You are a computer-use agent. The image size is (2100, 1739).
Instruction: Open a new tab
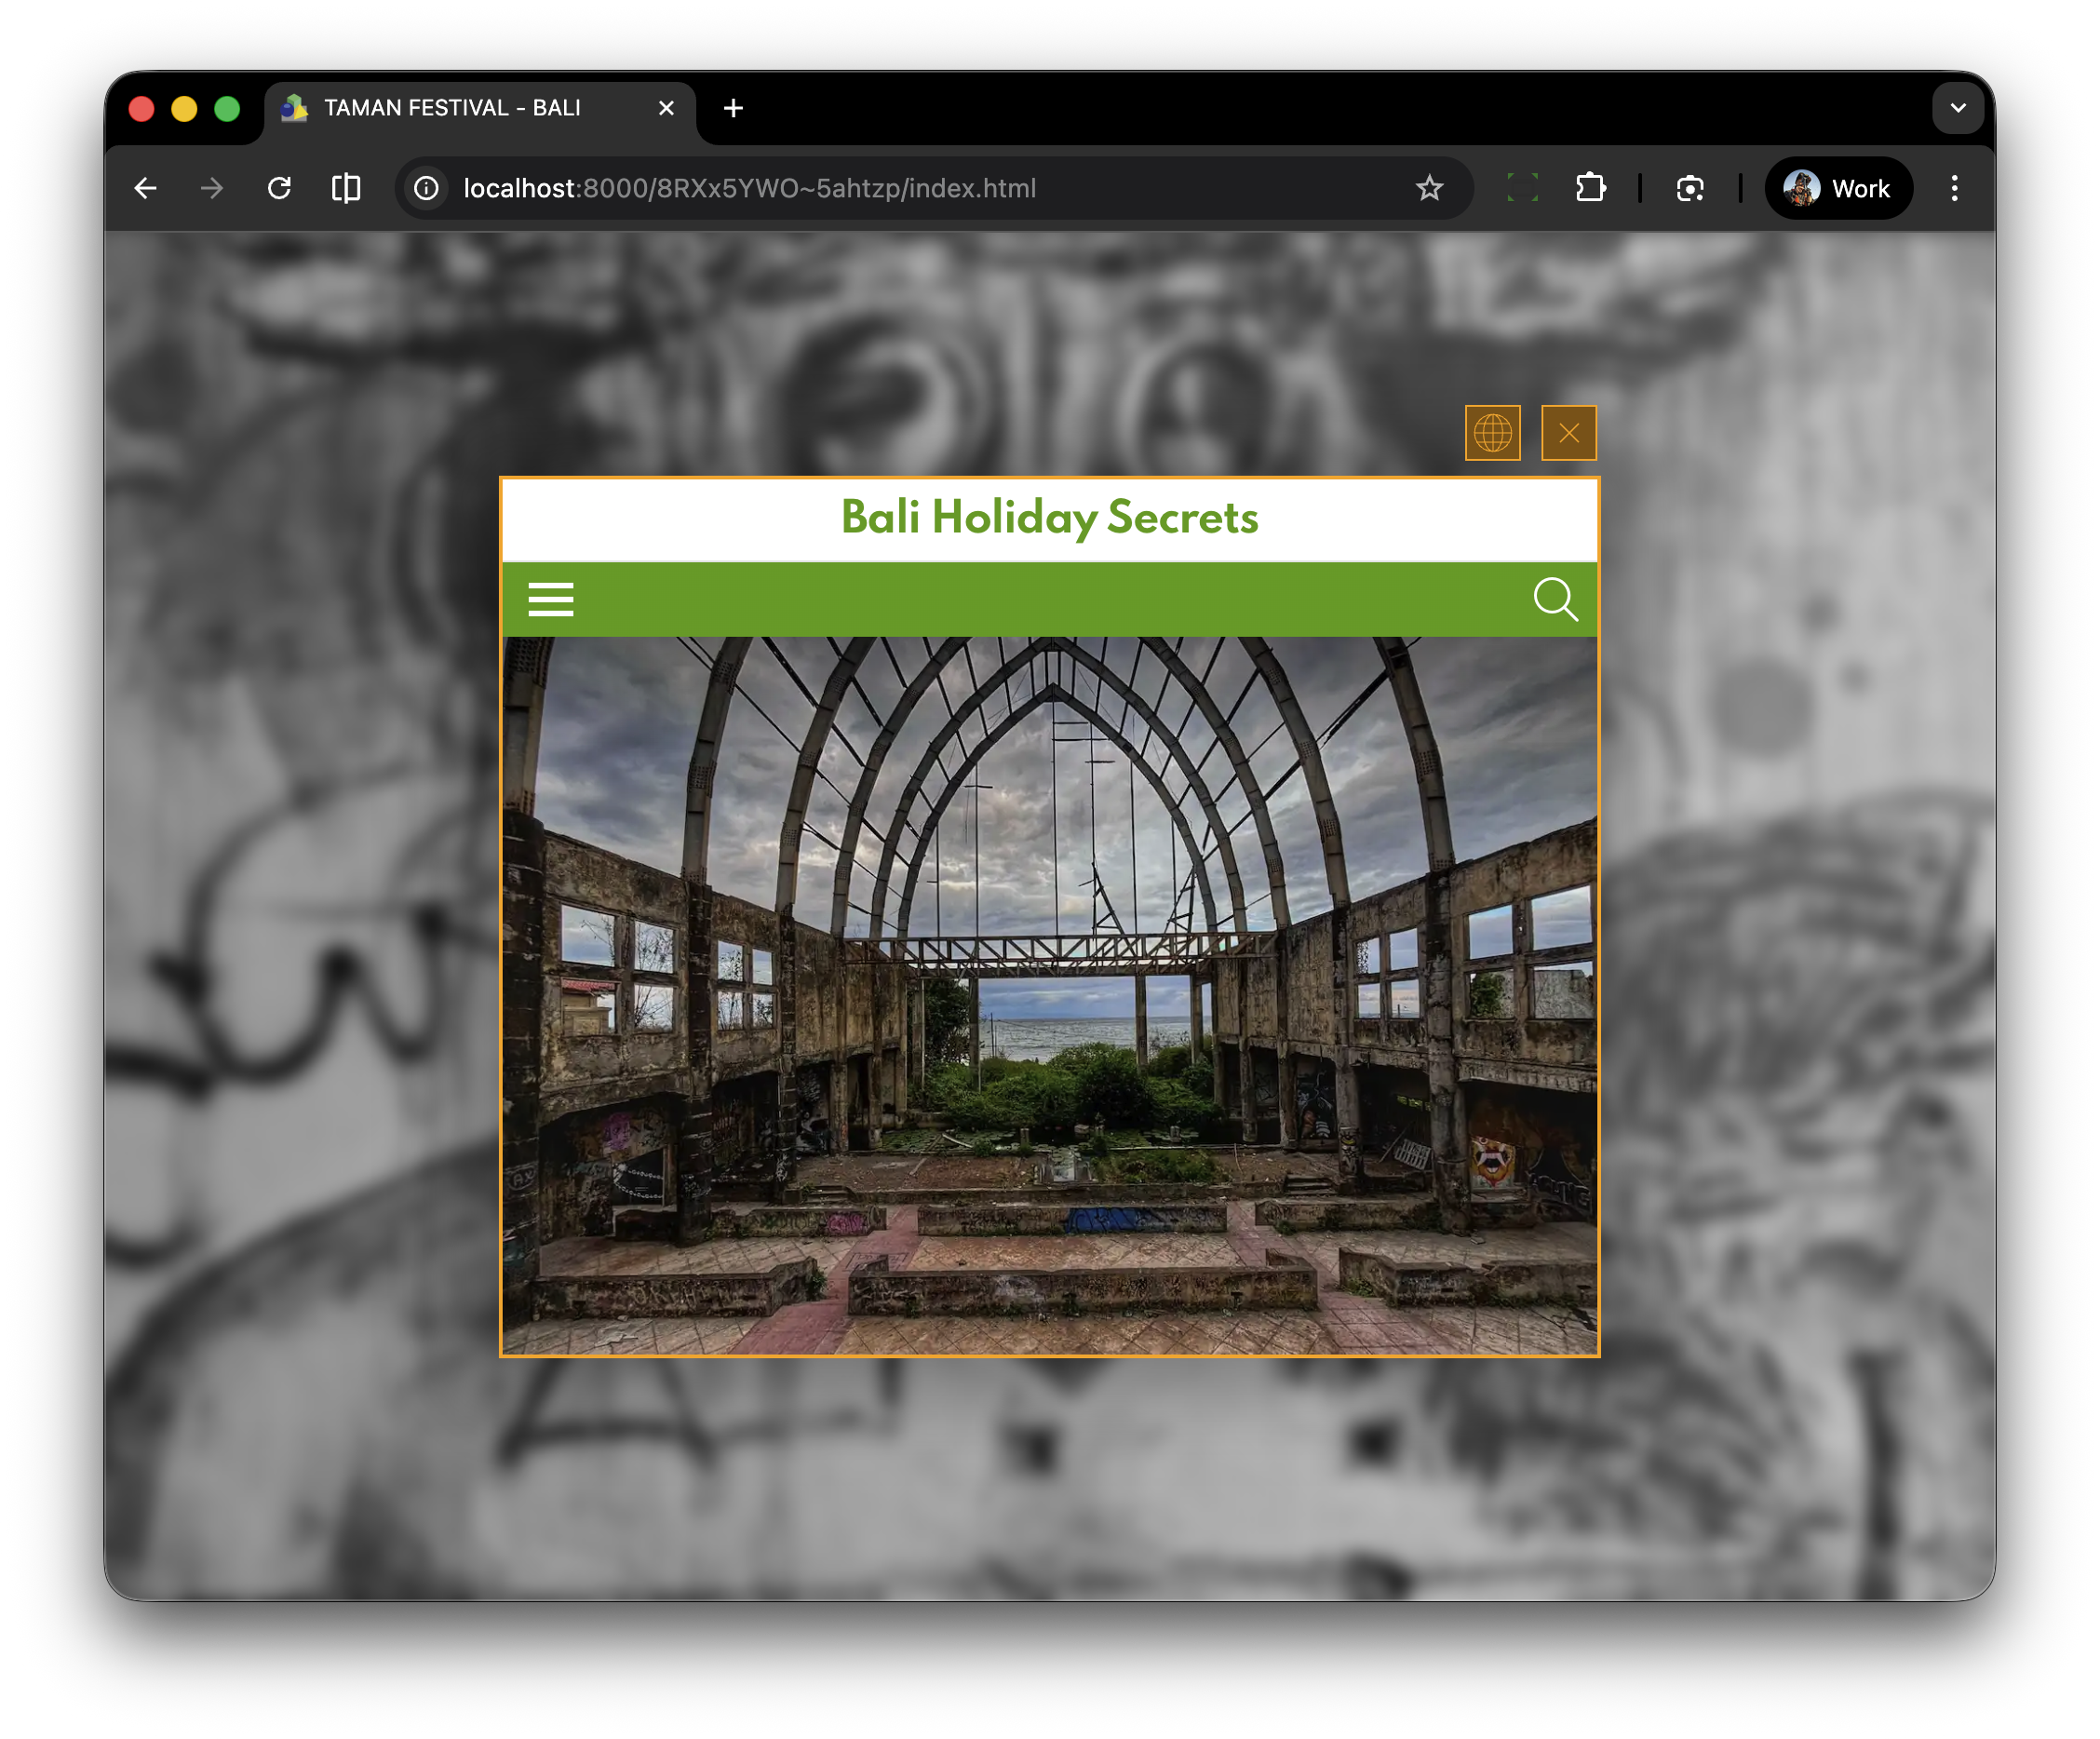(x=733, y=108)
